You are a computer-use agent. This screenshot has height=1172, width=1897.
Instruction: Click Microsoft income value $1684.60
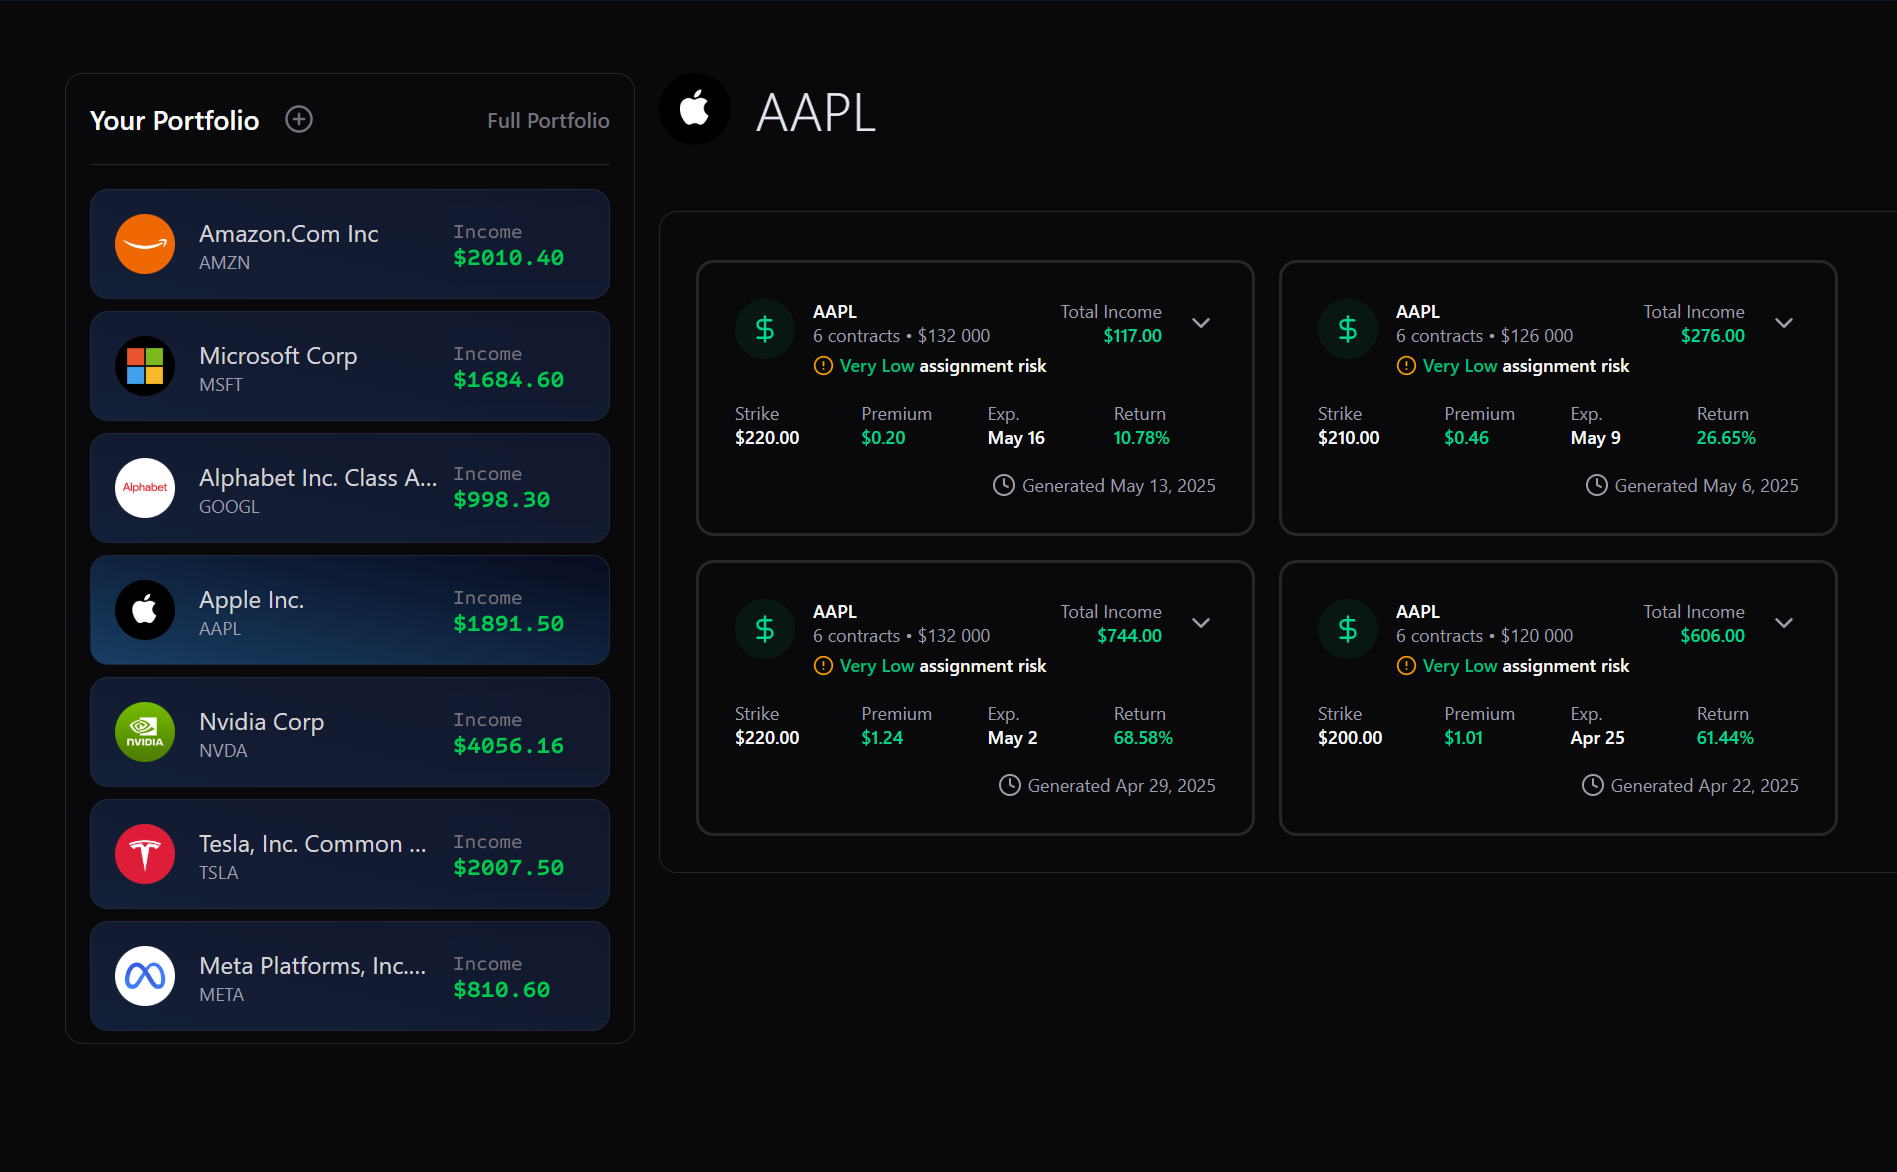tap(508, 380)
